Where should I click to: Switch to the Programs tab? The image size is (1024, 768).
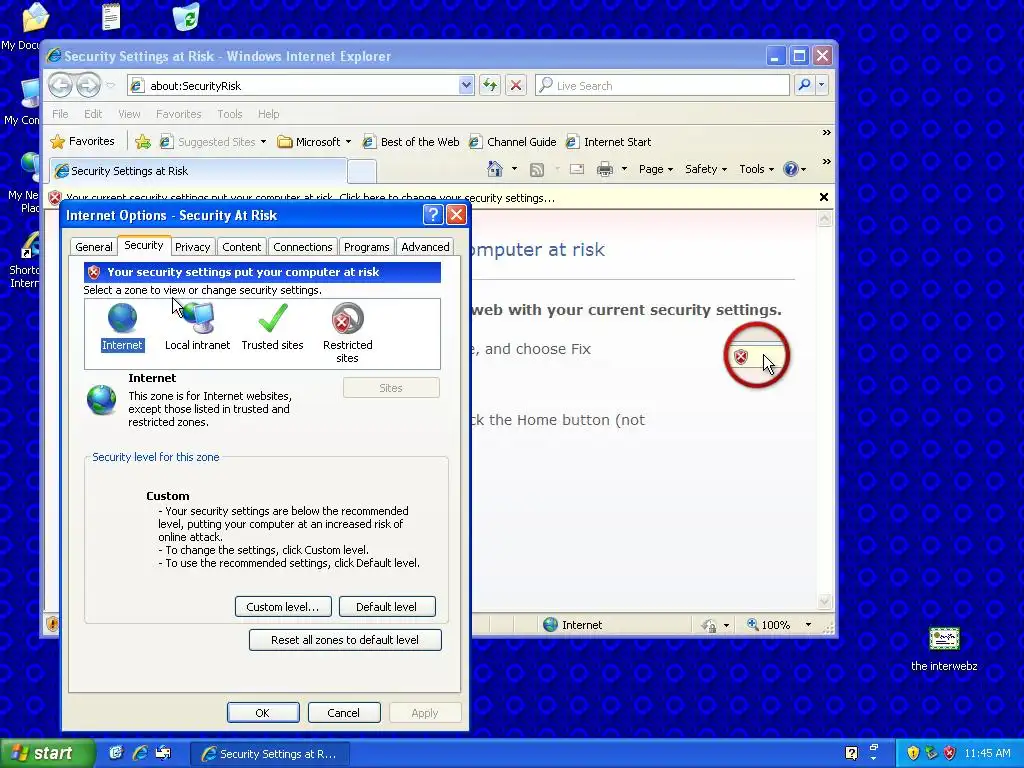(366, 247)
